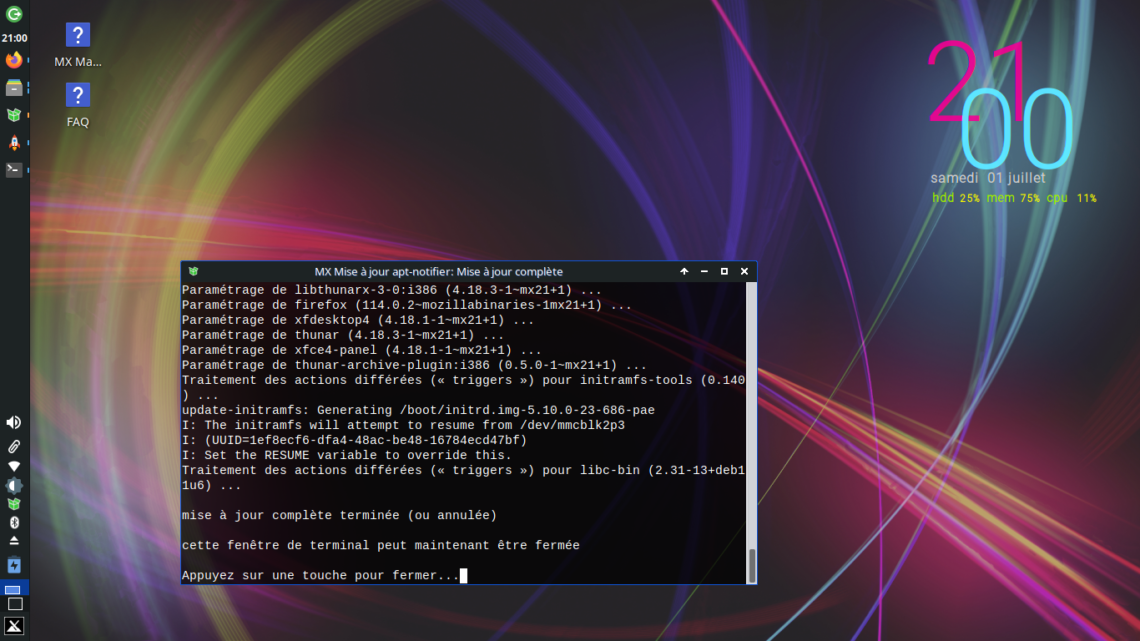Open the file manager from the panel
Viewport: 1140px width, 641px height.
[x=13, y=88]
